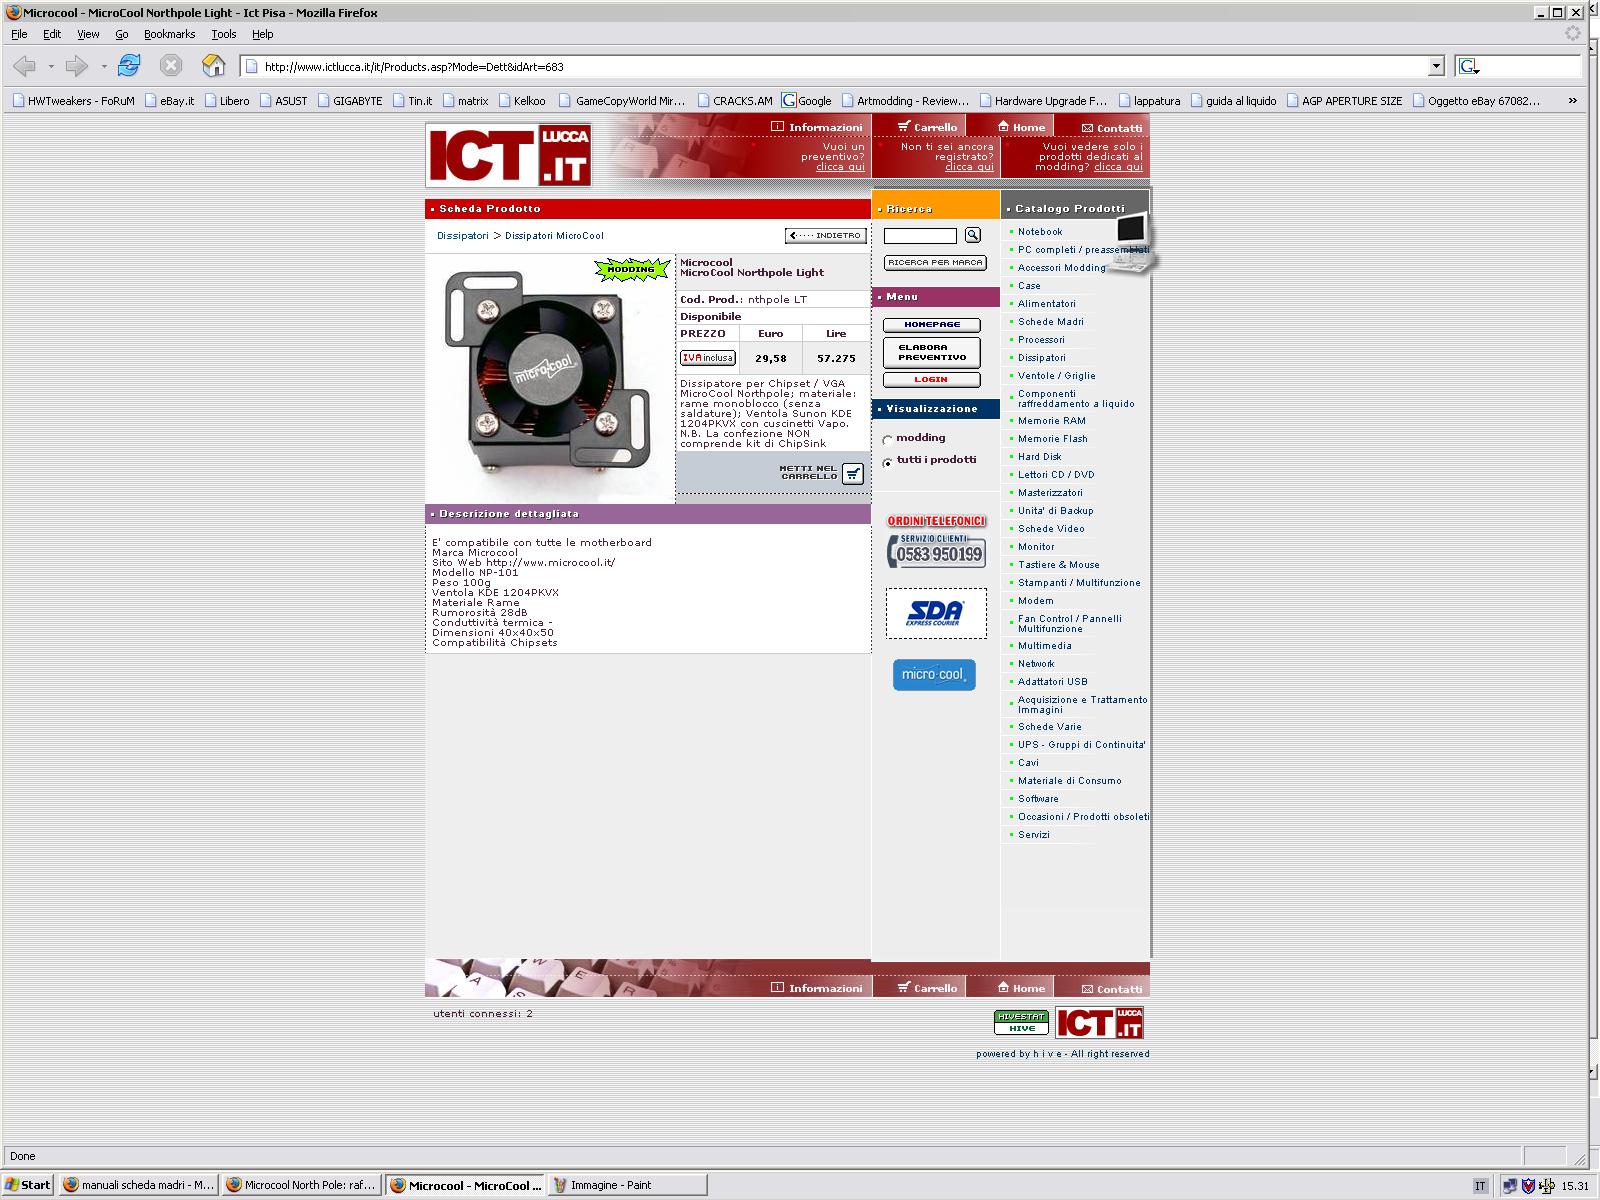This screenshot has width=1600, height=1200.
Task: Switch to the Immagine - Paint taskbar window
Action: coord(627,1185)
